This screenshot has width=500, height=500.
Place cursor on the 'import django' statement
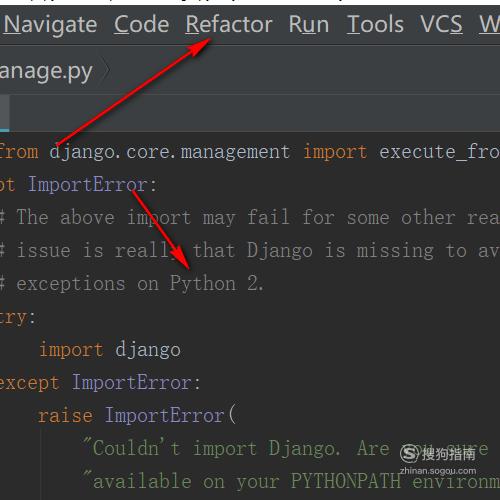(110, 350)
